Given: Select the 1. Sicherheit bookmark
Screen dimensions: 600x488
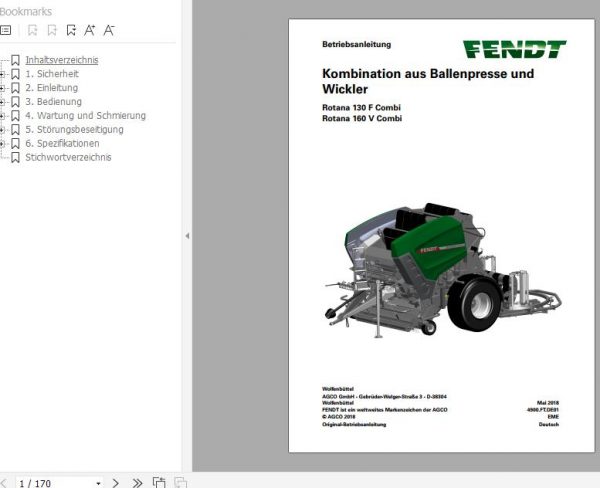Looking at the screenshot, I should [52, 74].
